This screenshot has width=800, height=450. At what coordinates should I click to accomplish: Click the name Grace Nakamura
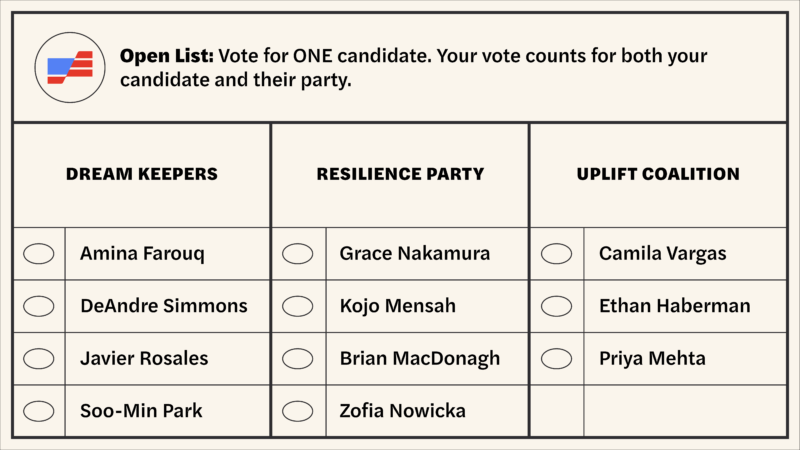point(415,254)
